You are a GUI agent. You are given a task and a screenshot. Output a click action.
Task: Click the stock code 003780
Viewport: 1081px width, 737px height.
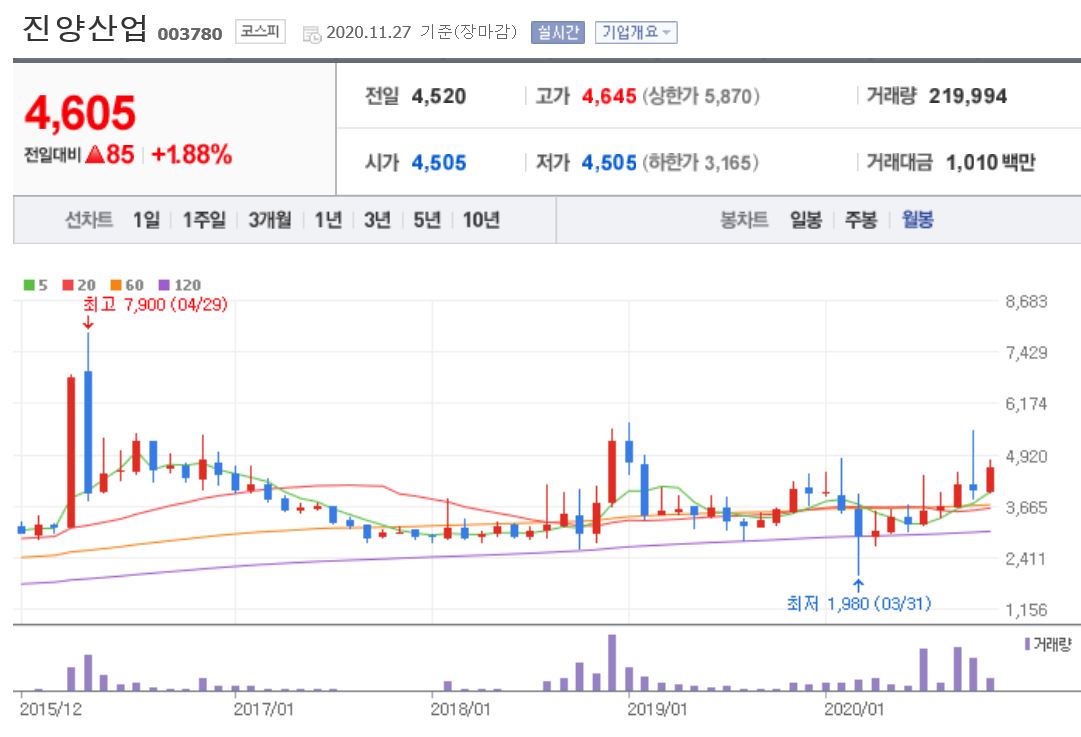[190, 34]
